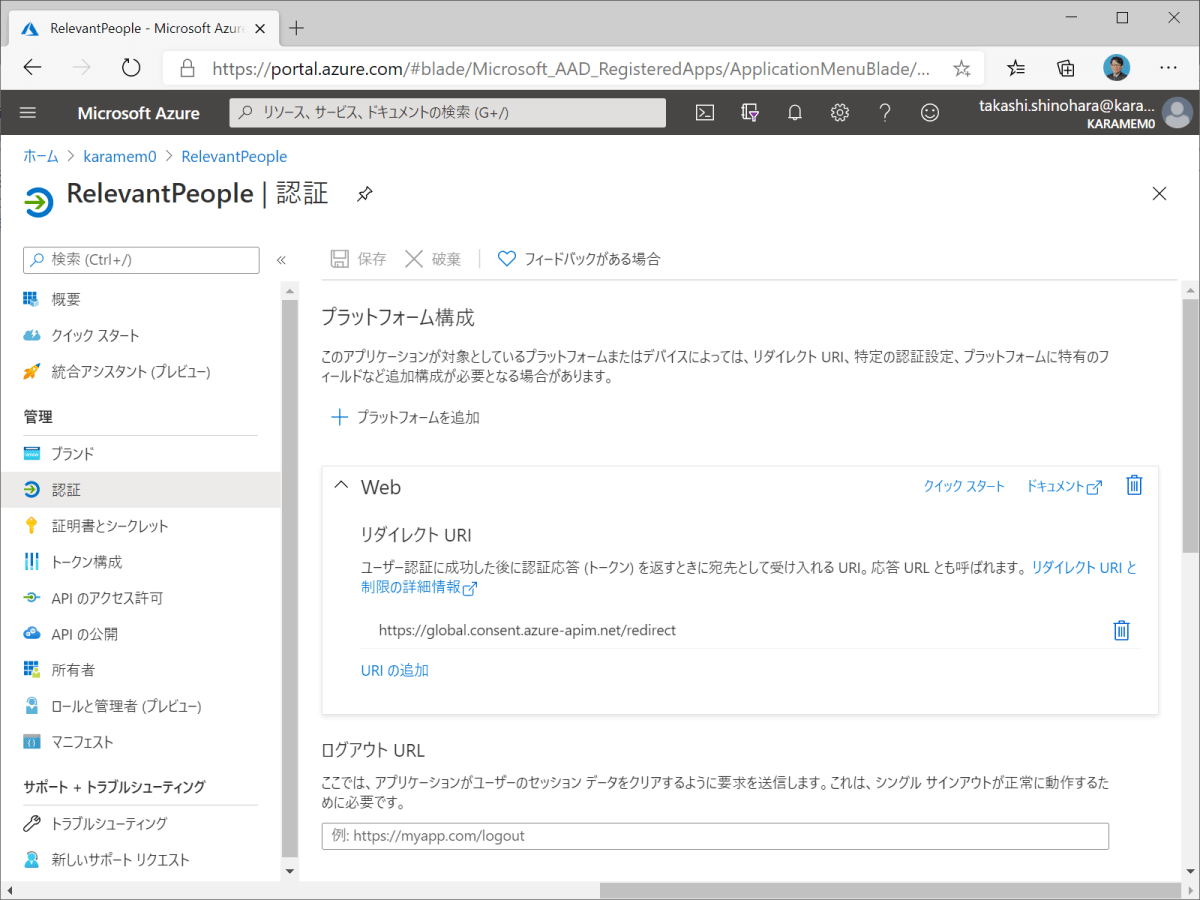The width and height of the screenshot is (1200, 900).
Task: Click フィードバックがある場合 feedback button
Action: [579, 259]
